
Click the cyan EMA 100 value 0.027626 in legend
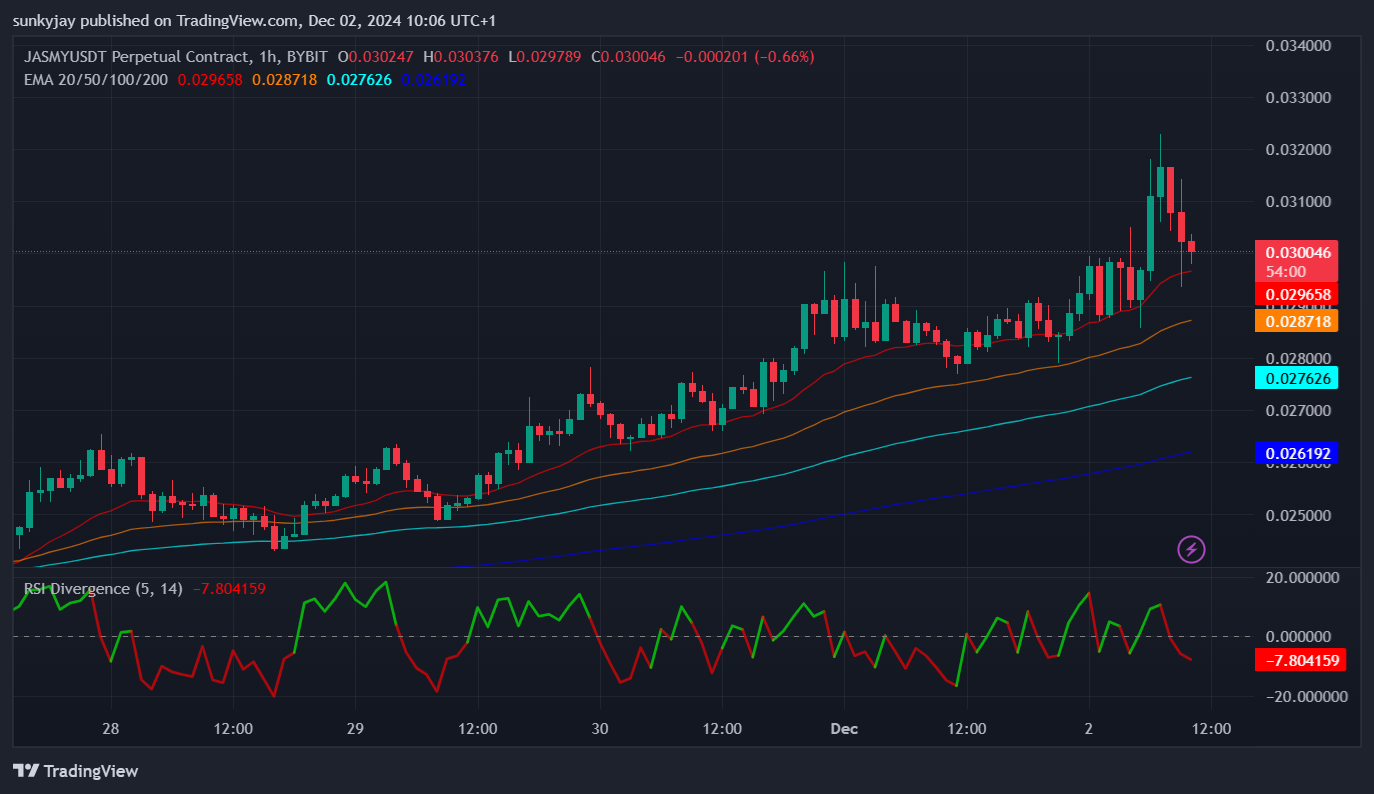coord(359,79)
